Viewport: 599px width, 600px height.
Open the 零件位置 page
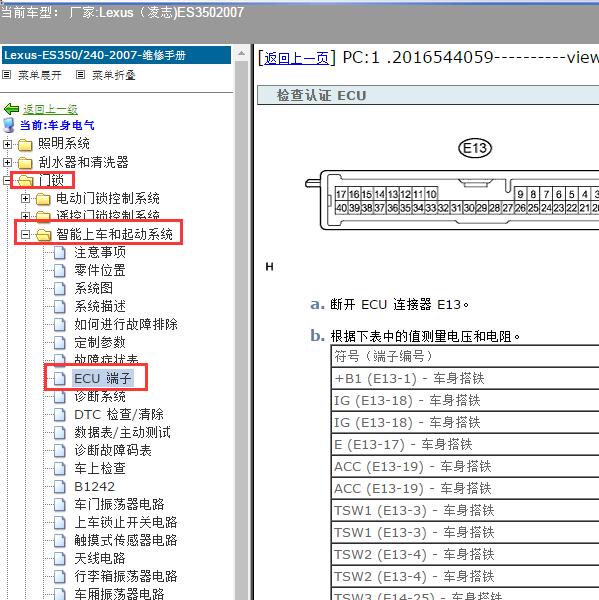coord(100,271)
